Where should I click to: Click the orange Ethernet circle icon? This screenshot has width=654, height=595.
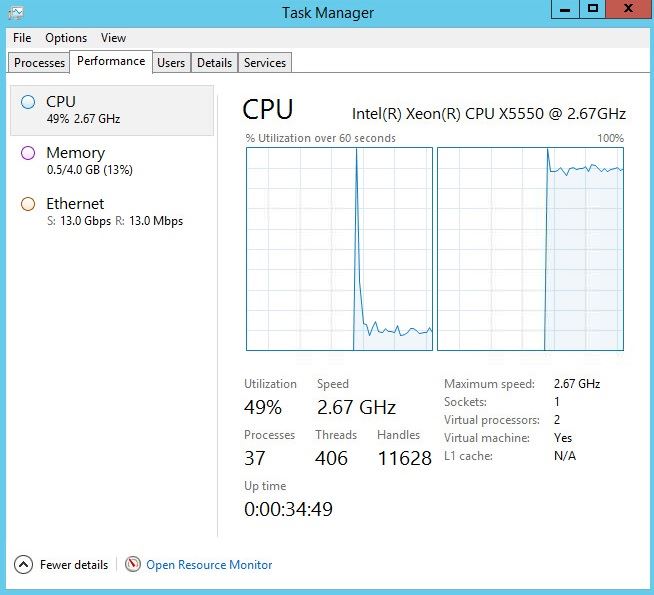click(28, 204)
